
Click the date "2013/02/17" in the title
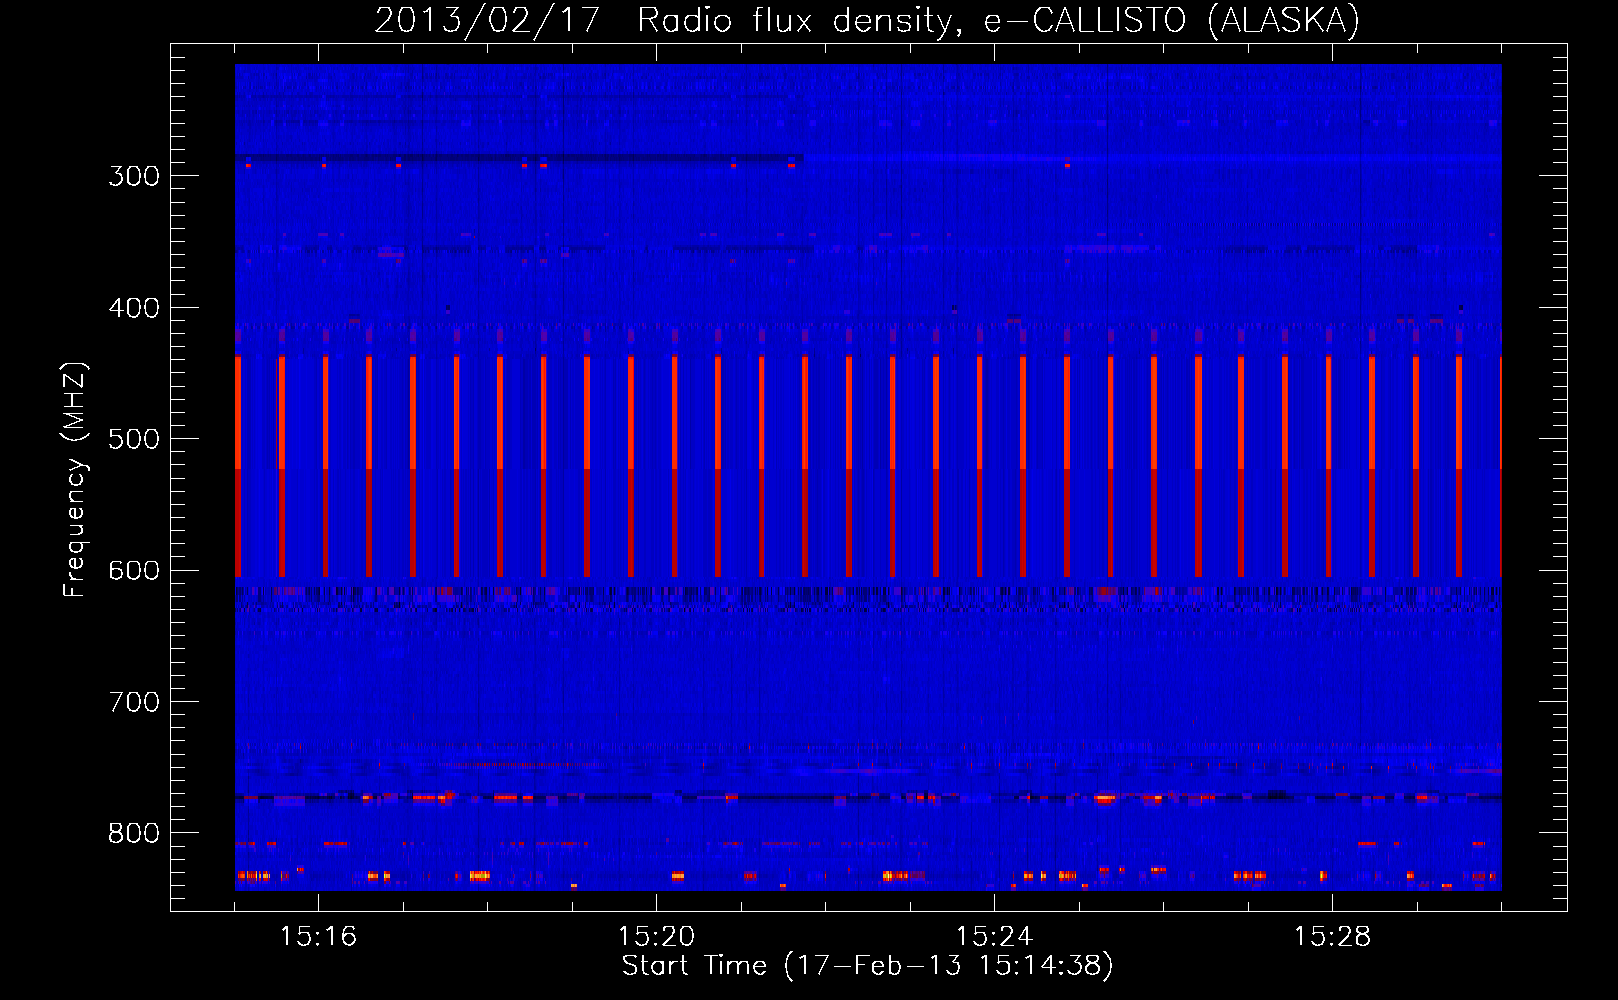(486, 20)
